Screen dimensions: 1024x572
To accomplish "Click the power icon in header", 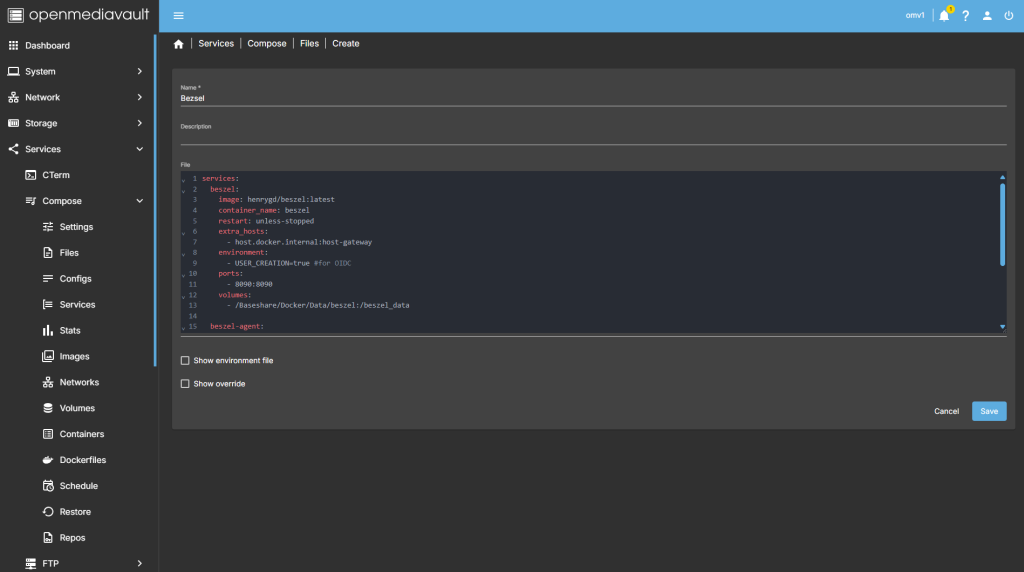I will [1008, 16].
